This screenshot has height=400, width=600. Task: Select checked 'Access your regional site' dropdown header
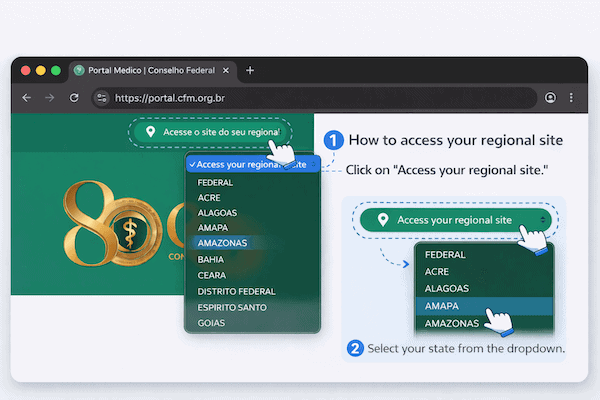coord(253,165)
